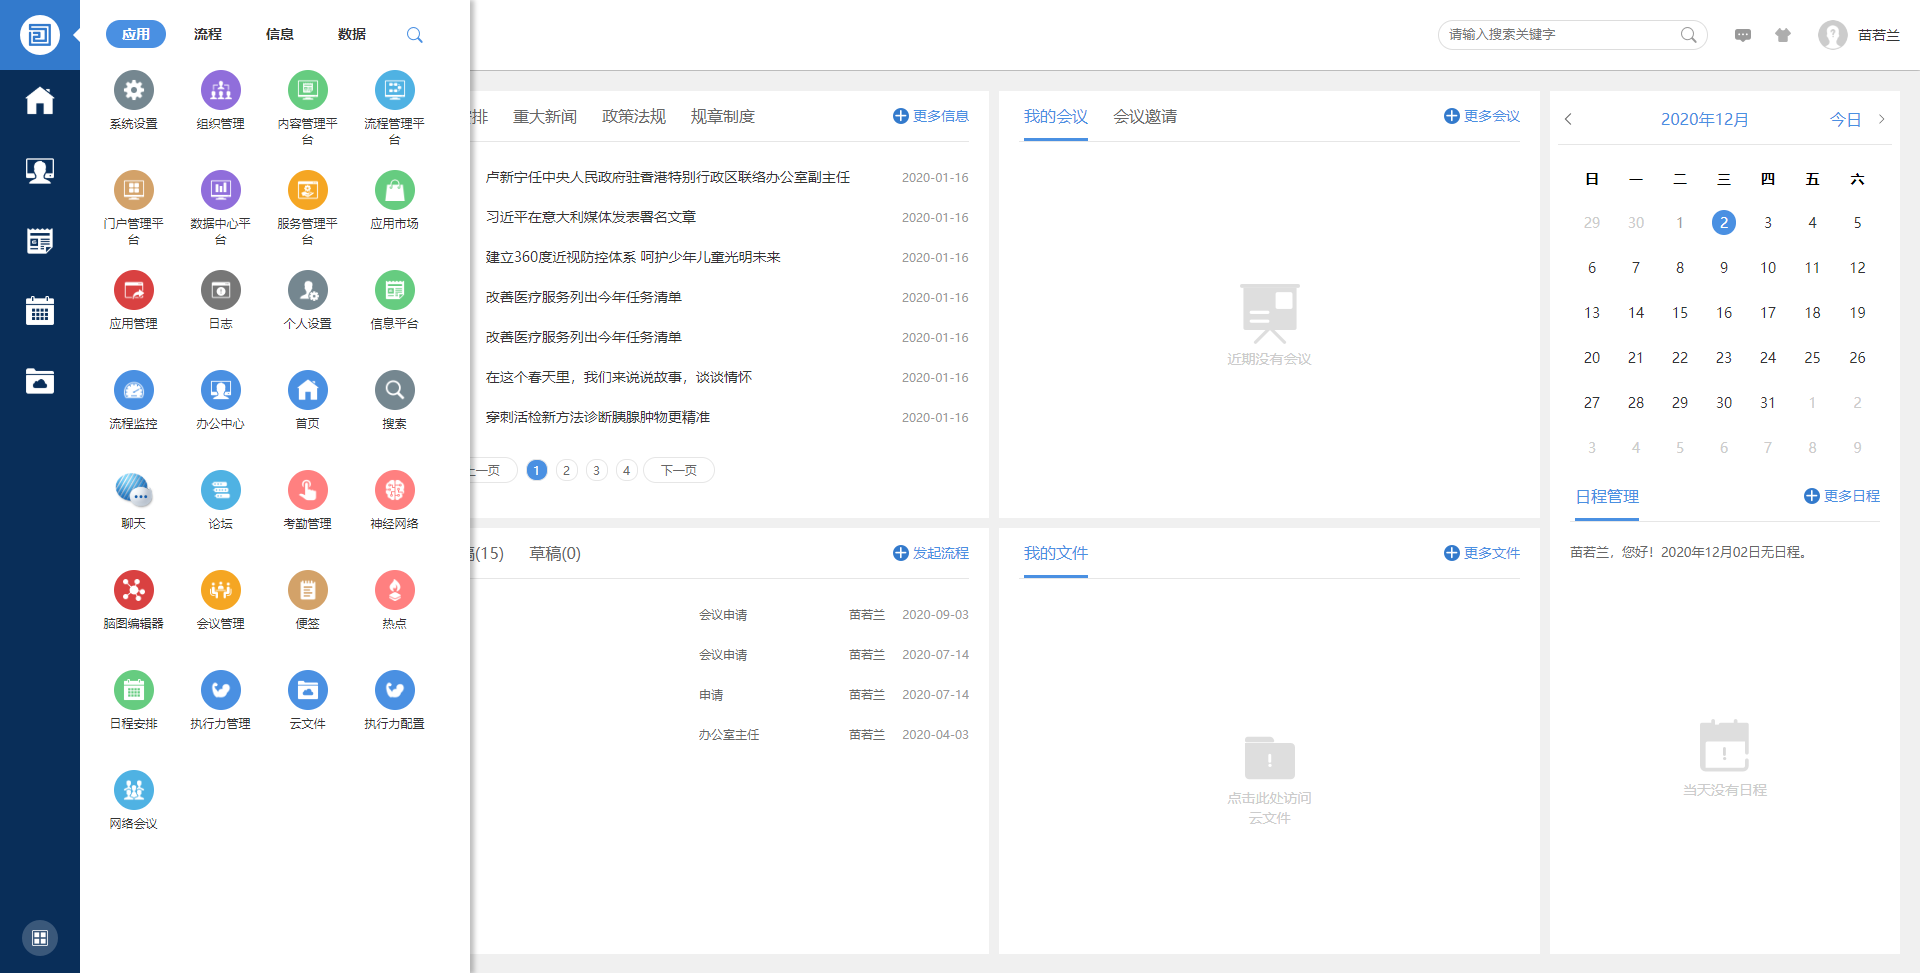The width and height of the screenshot is (1920, 973).
Task: Open 日程安排 app icon
Action: pyautogui.click(x=134, y=690)
